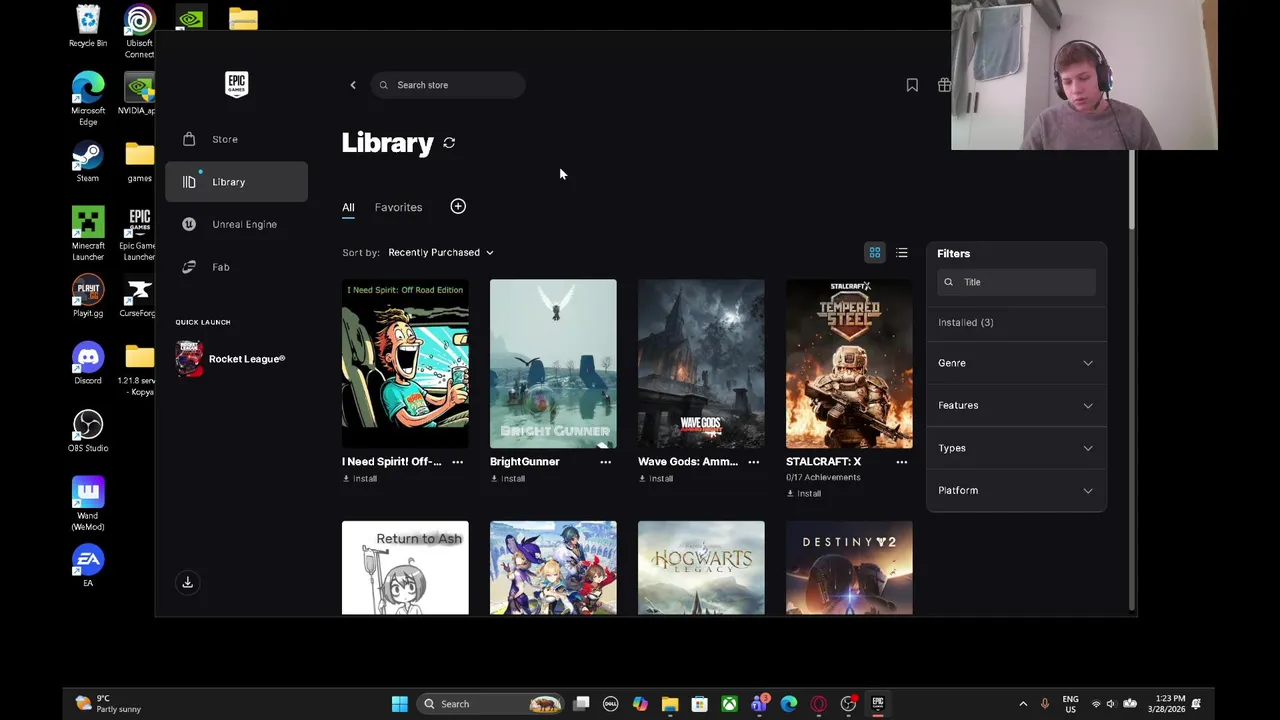Open Unreal Engine section in sidebar
The width and height of the screenshot is (1280, 720).
237,224
